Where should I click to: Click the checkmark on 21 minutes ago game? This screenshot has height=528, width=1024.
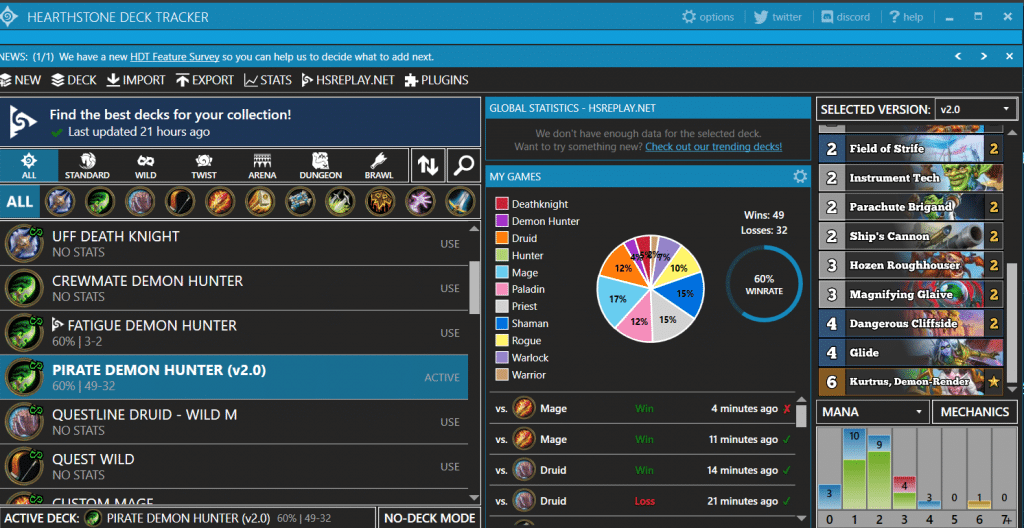[x=786, y=501]
